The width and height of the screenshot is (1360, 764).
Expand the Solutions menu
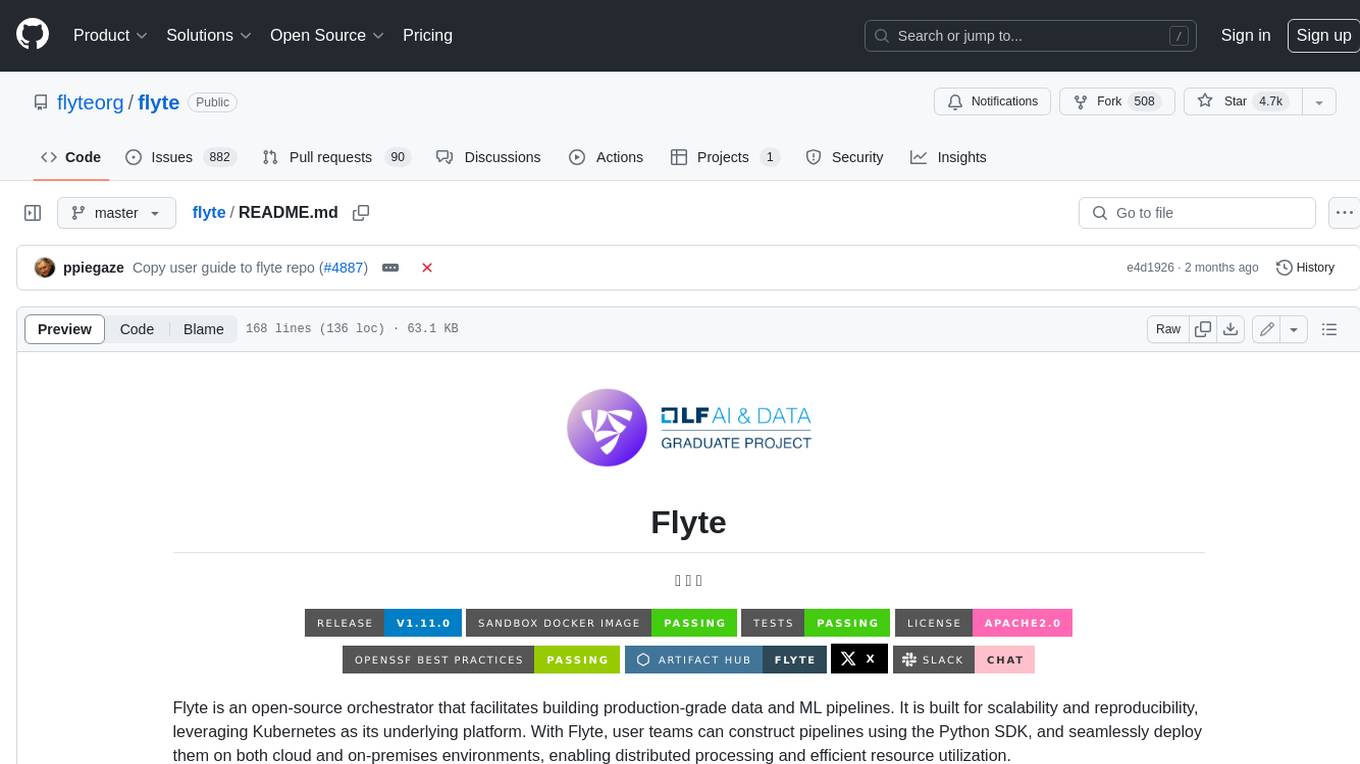pos(207,35)
